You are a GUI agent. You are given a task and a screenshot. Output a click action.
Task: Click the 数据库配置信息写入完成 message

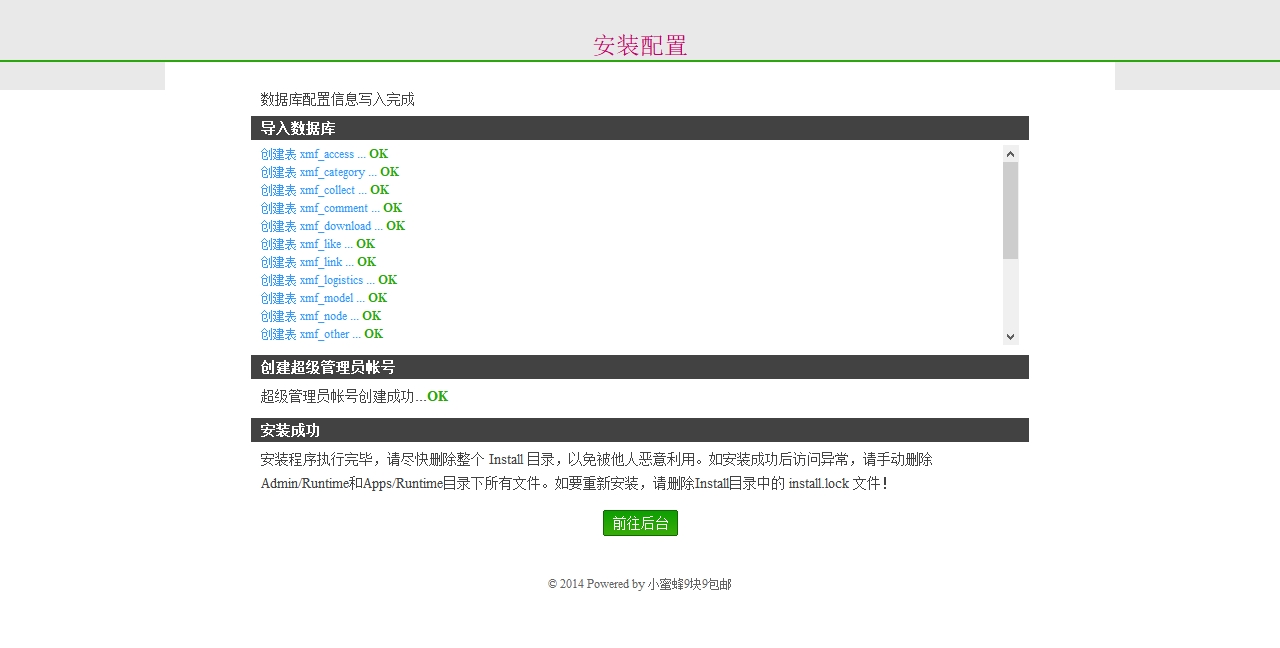337,99
